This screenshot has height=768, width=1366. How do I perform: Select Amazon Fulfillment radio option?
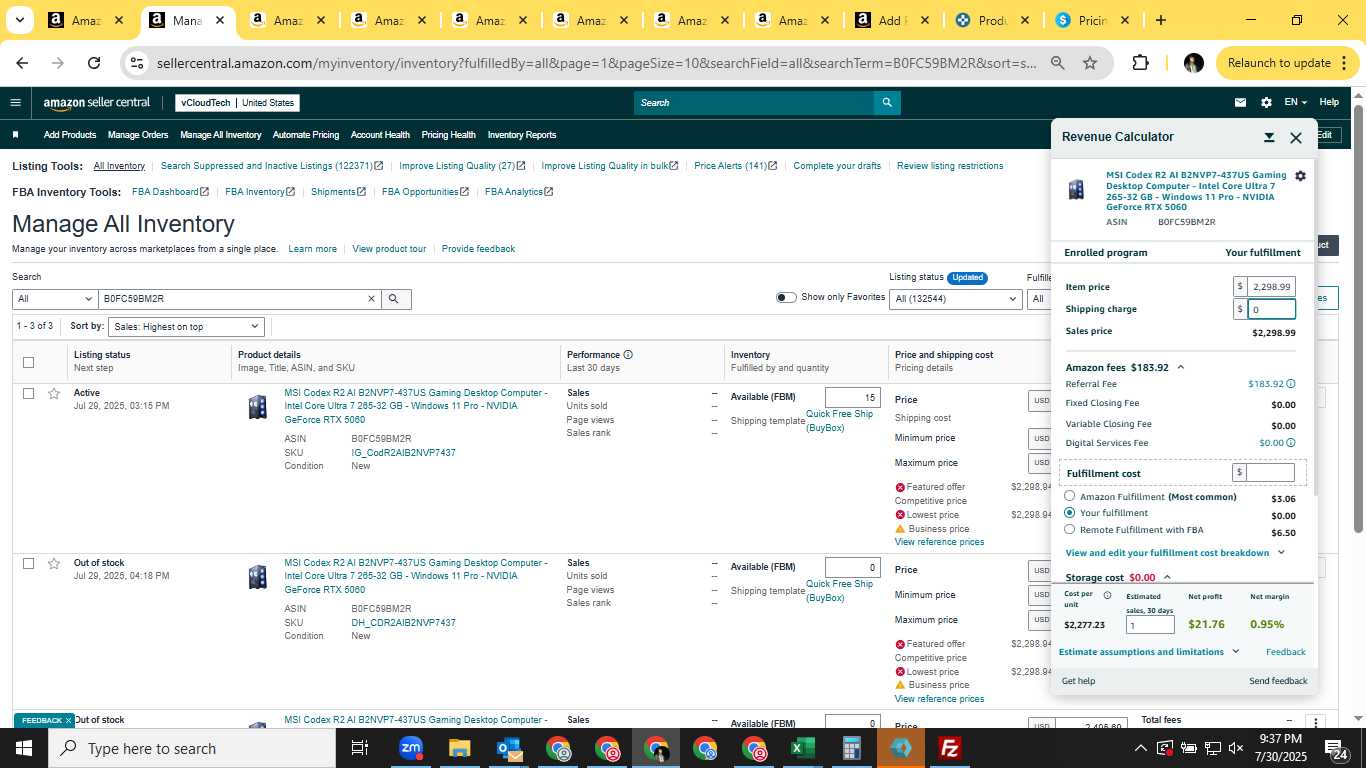tap(1070, 496)
